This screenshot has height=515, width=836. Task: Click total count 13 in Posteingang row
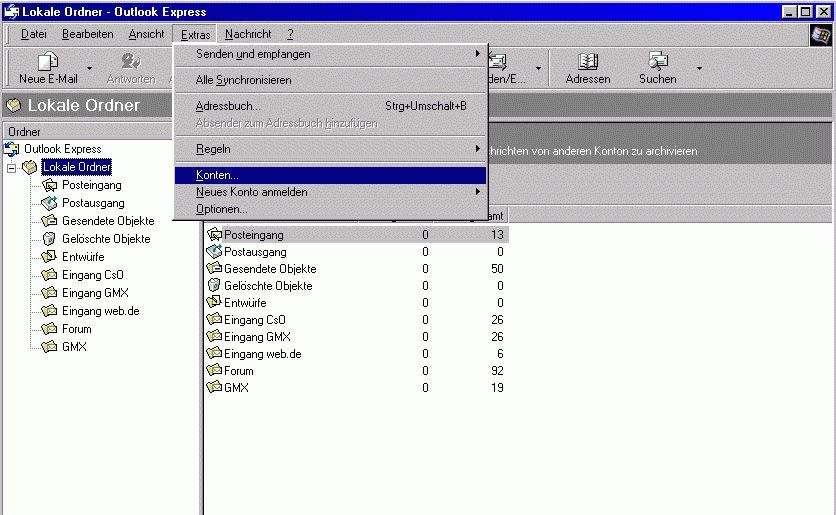point(497,235)
